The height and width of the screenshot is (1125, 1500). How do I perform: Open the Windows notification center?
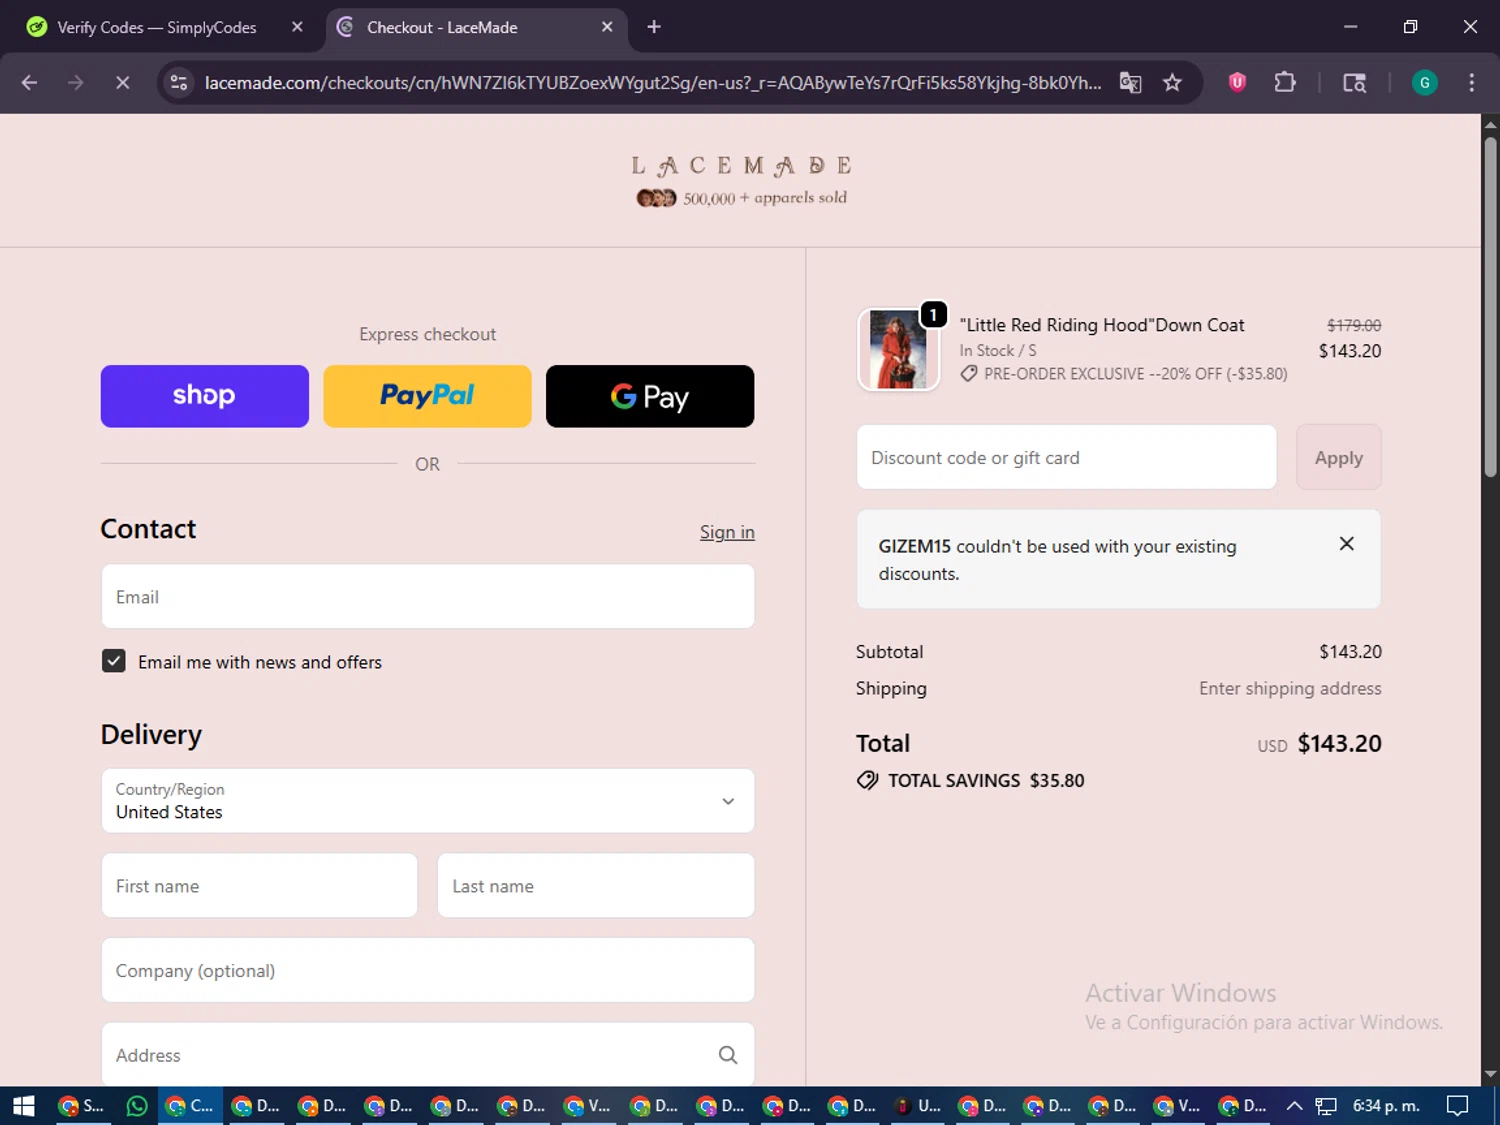coord(1458,1105)
